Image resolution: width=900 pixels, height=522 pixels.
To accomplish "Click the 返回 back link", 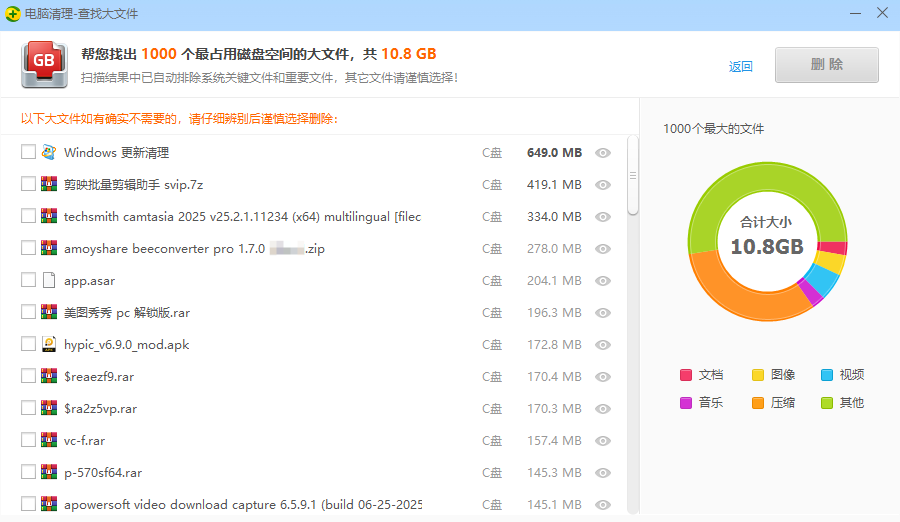I will 740,67.
